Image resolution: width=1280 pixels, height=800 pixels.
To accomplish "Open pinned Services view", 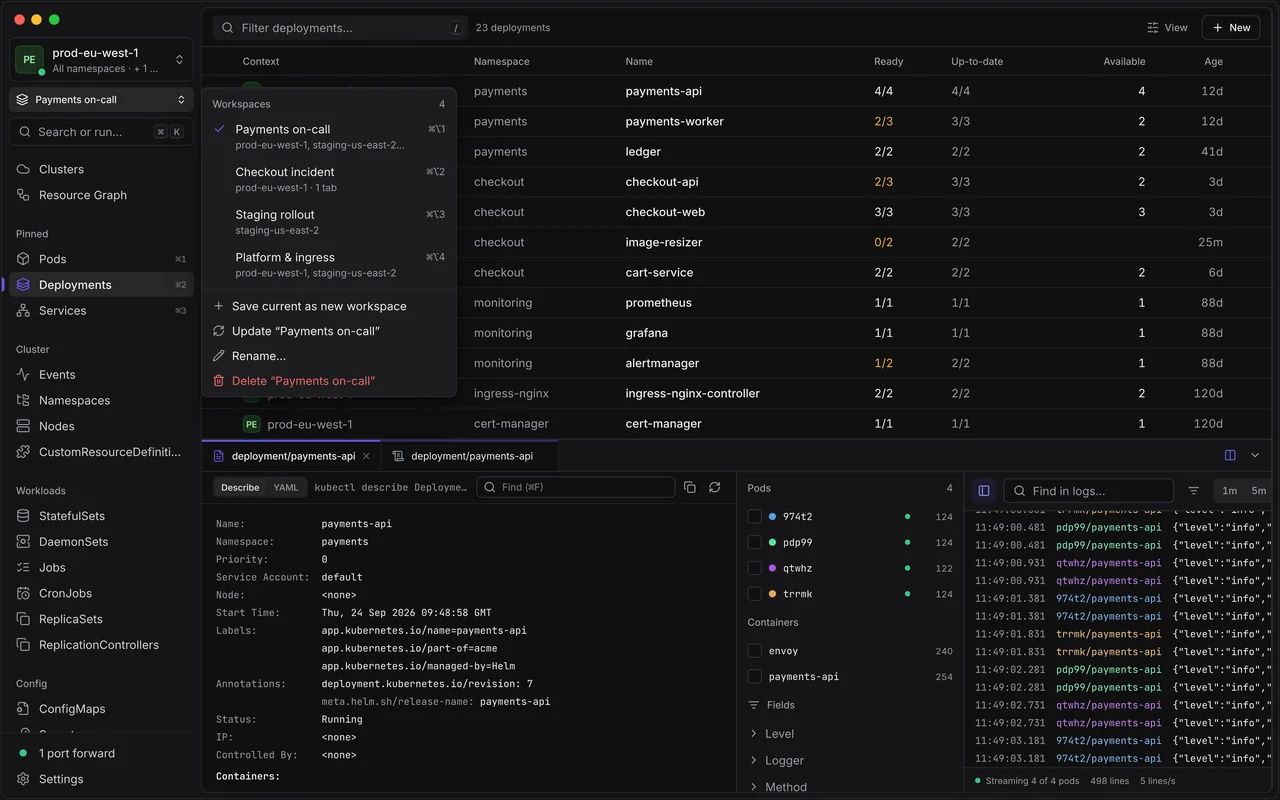I will [101, 311].
